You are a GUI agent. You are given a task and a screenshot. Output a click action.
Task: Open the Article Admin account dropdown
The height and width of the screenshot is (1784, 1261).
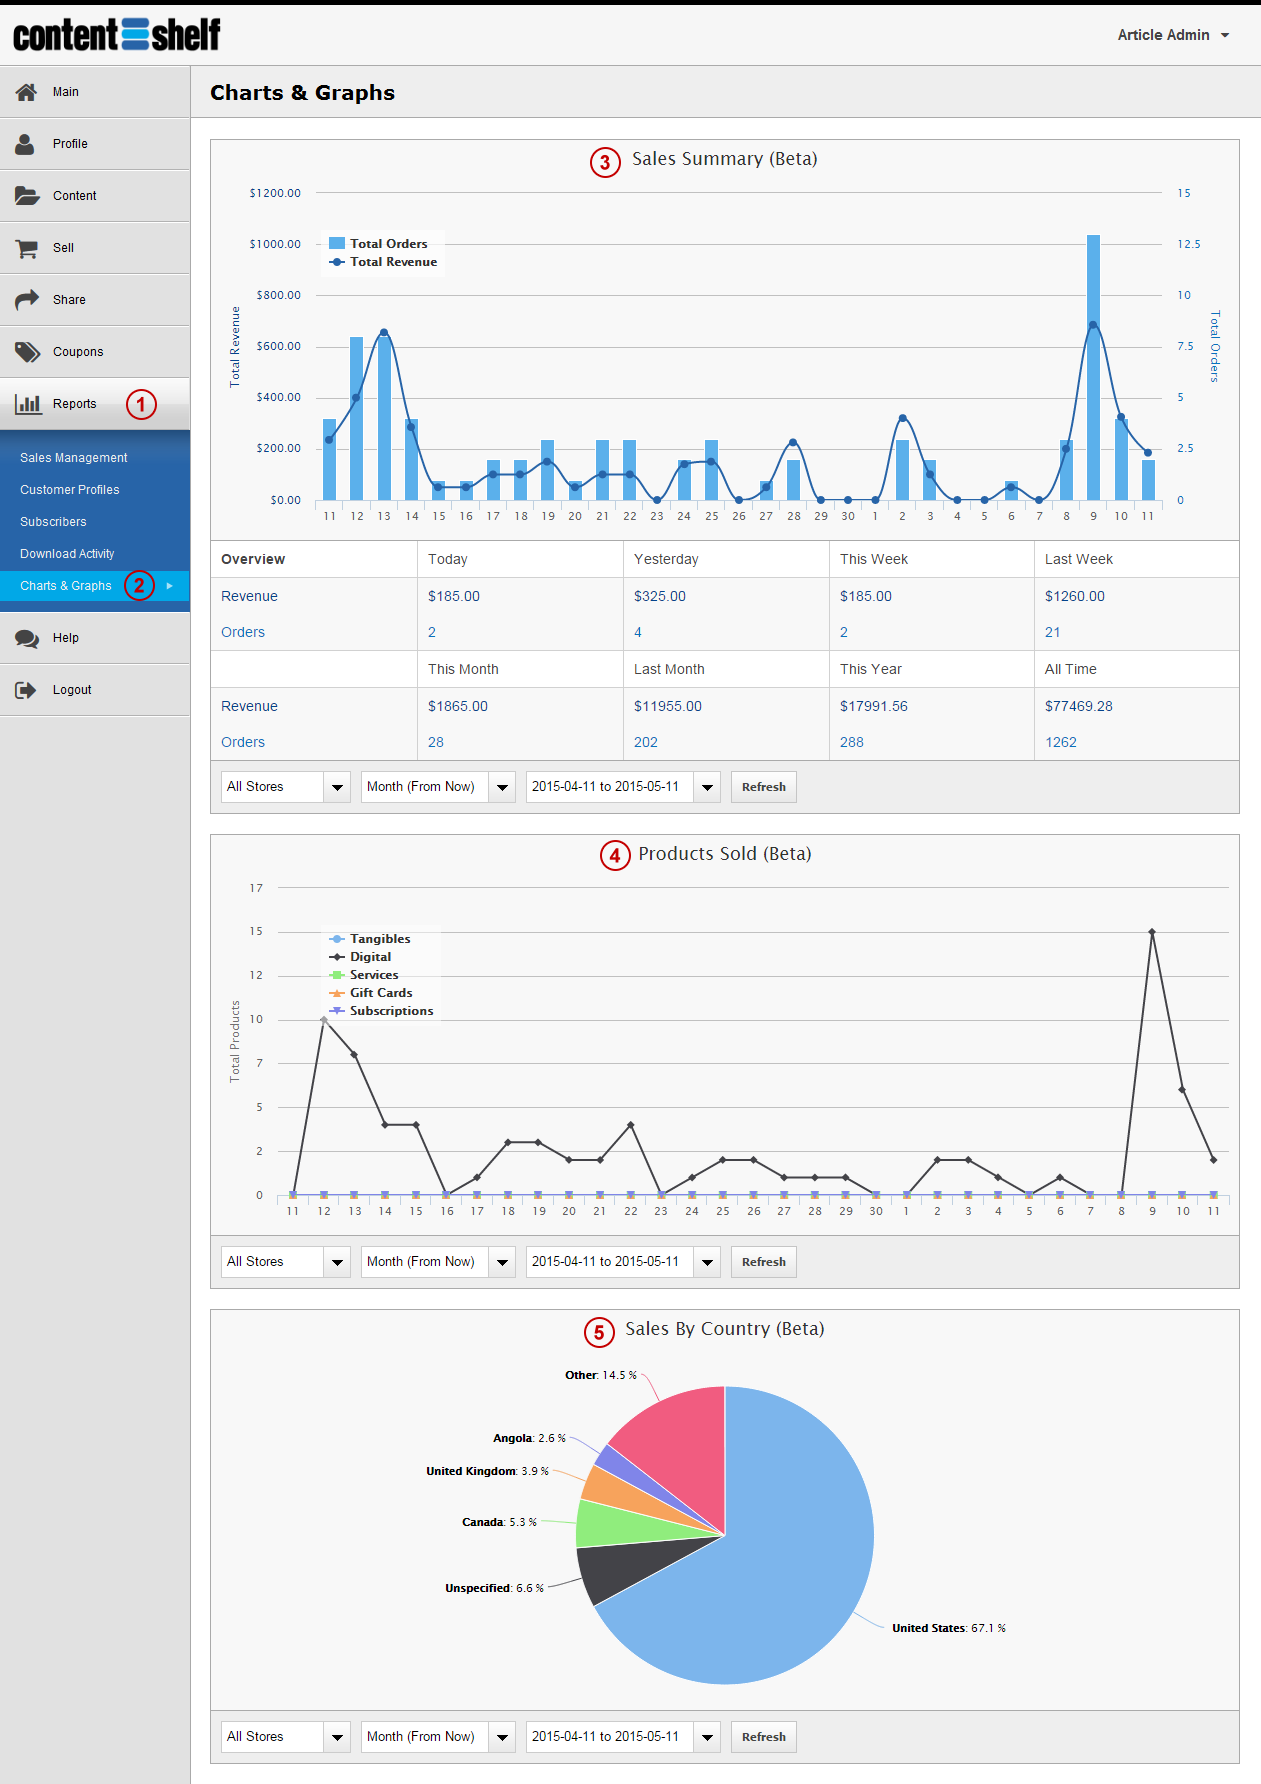pyautogui.click(x=1172, y=35)
